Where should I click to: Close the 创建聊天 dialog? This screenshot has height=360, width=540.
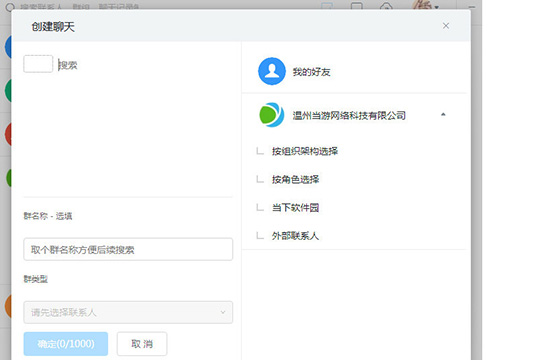(x=446, y=26)
